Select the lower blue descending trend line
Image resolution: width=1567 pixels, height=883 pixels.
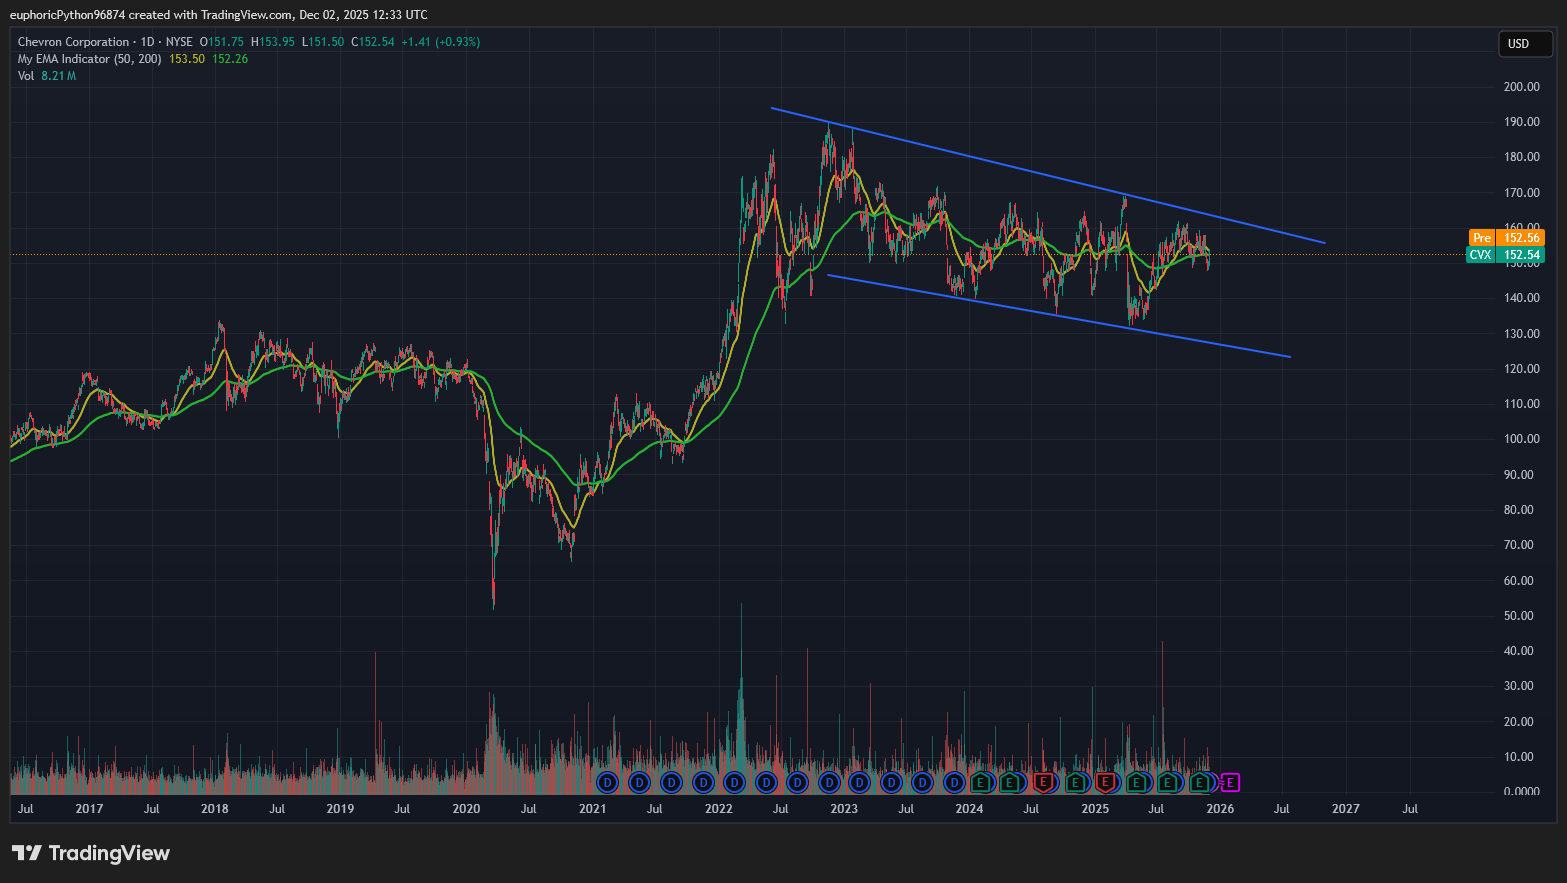coord(1058,316)
